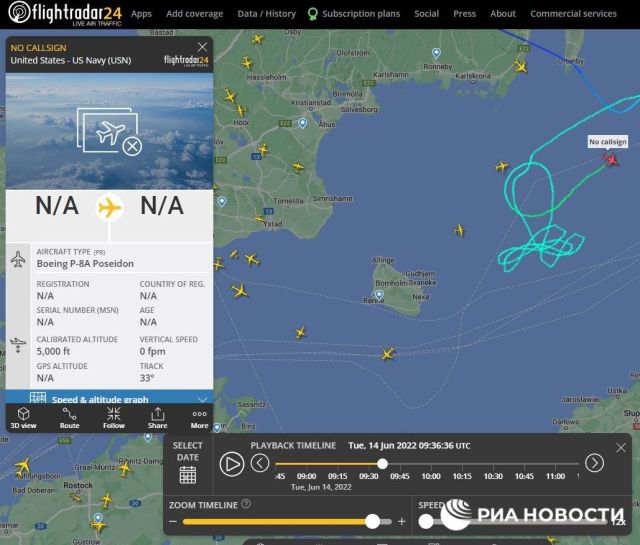Viewport: 640px width, 545px height.
Task: Activate the Follow aircraft icon
Action: [x=113, y=414]
